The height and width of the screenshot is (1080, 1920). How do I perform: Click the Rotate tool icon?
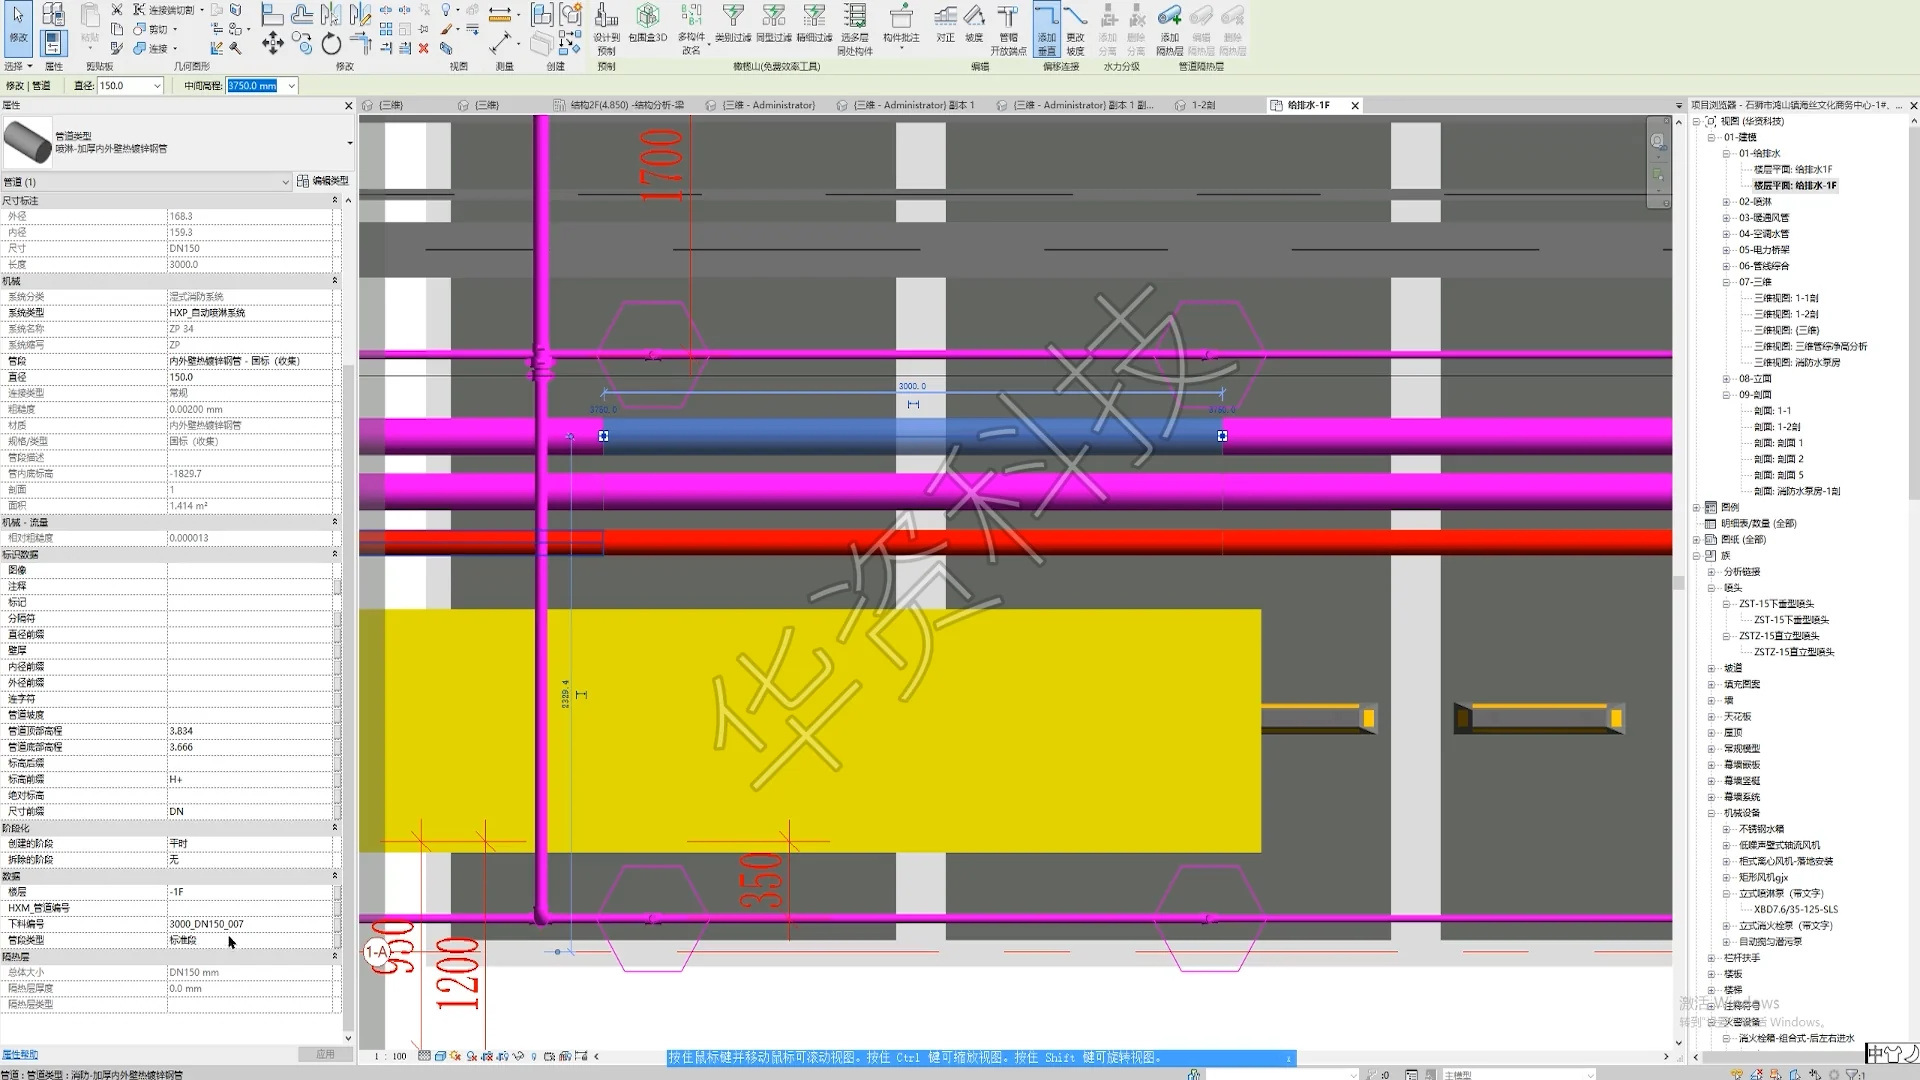tap(331, 43)
